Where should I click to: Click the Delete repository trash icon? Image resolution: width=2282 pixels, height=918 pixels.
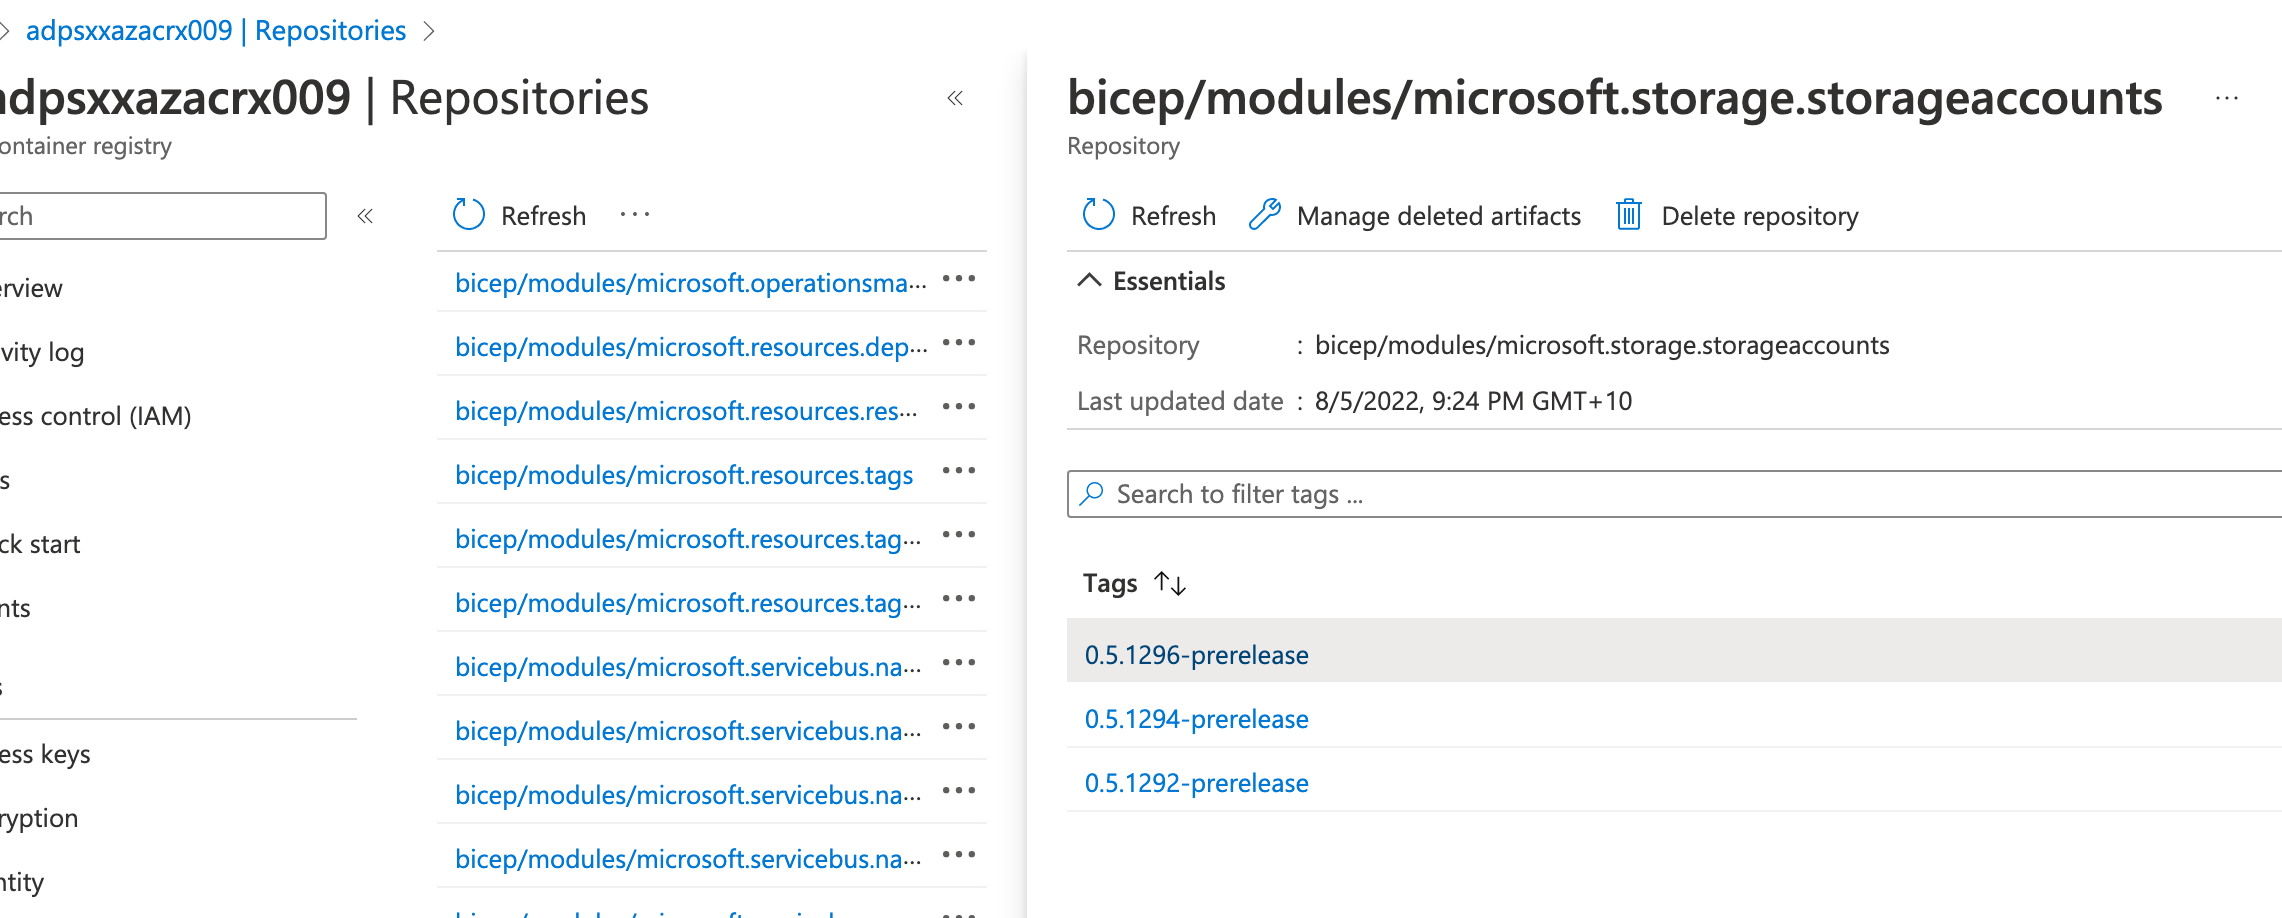pyautogui.click(x=1628, y=215)
